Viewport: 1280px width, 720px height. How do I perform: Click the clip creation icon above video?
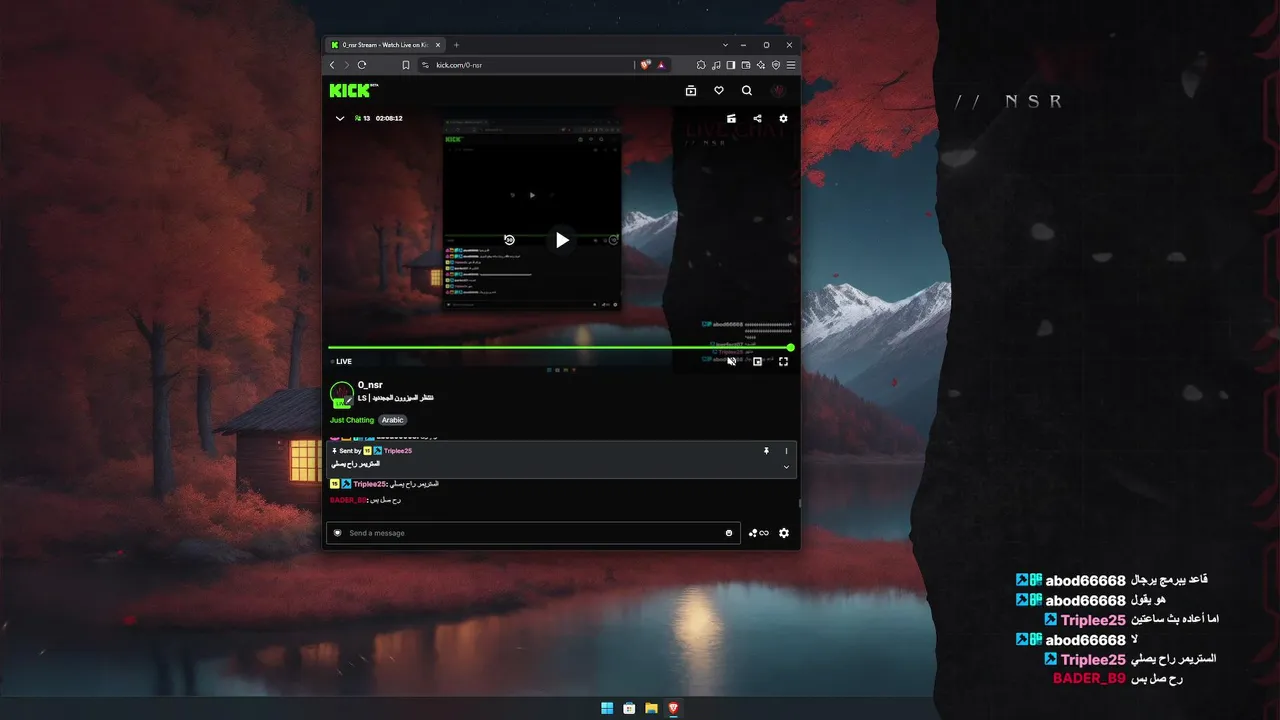731,118
